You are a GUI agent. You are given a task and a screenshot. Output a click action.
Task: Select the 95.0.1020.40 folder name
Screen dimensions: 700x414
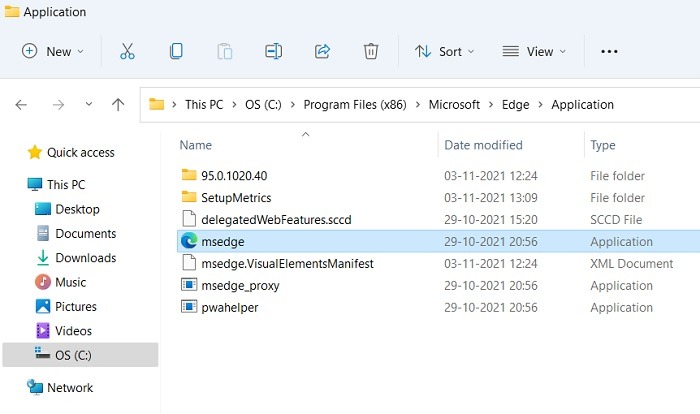(x=234, y=176)
